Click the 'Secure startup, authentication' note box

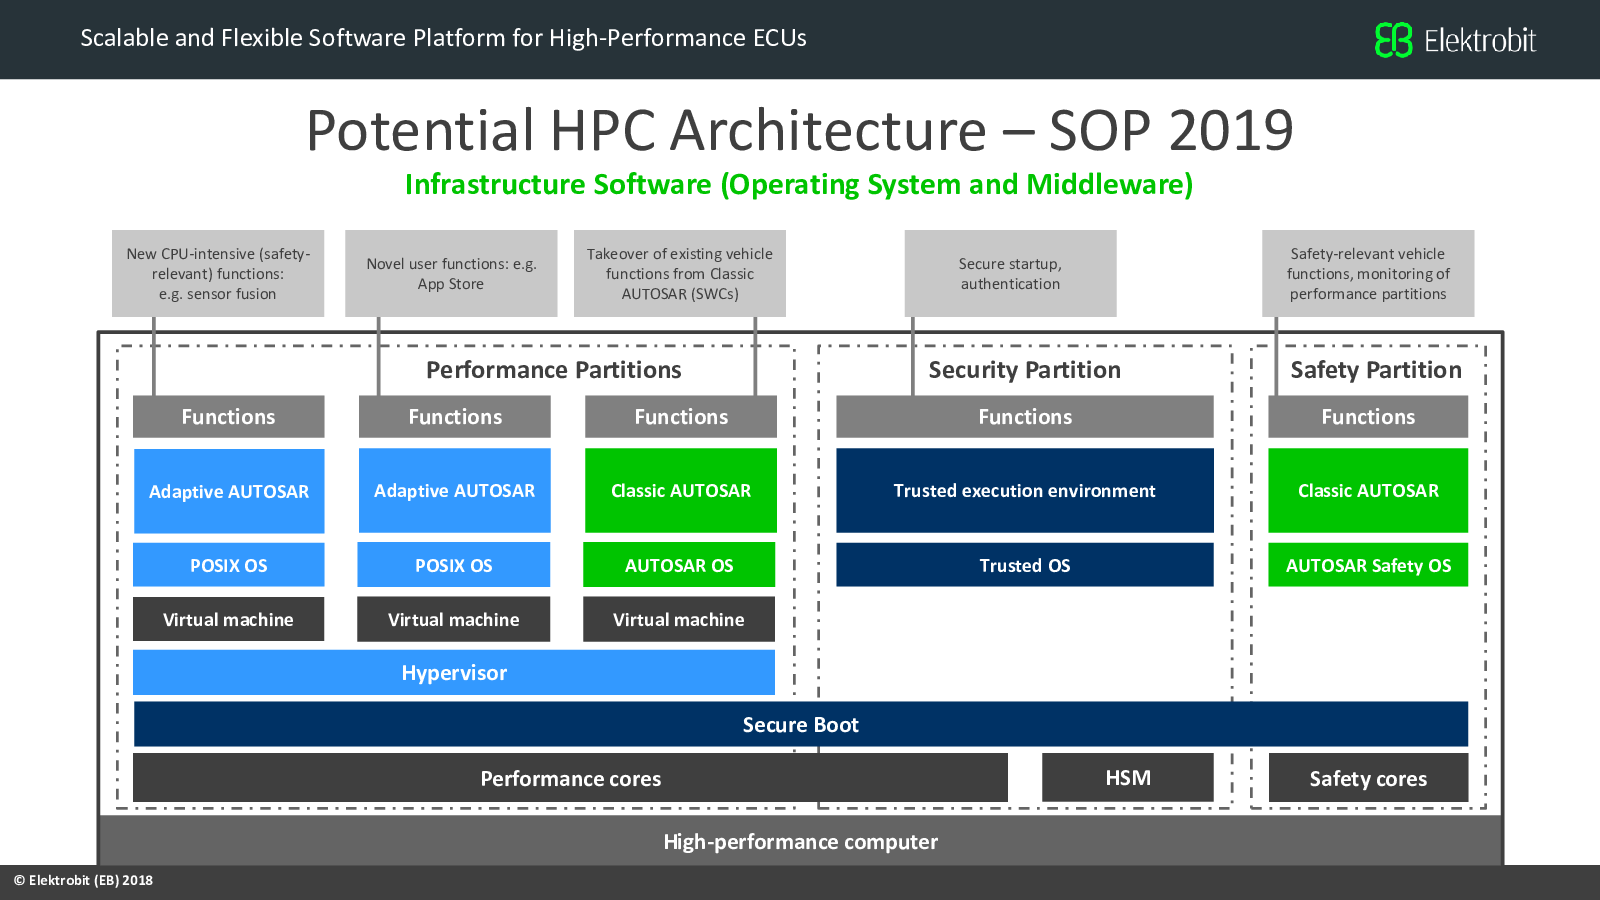click(1010, 274)
